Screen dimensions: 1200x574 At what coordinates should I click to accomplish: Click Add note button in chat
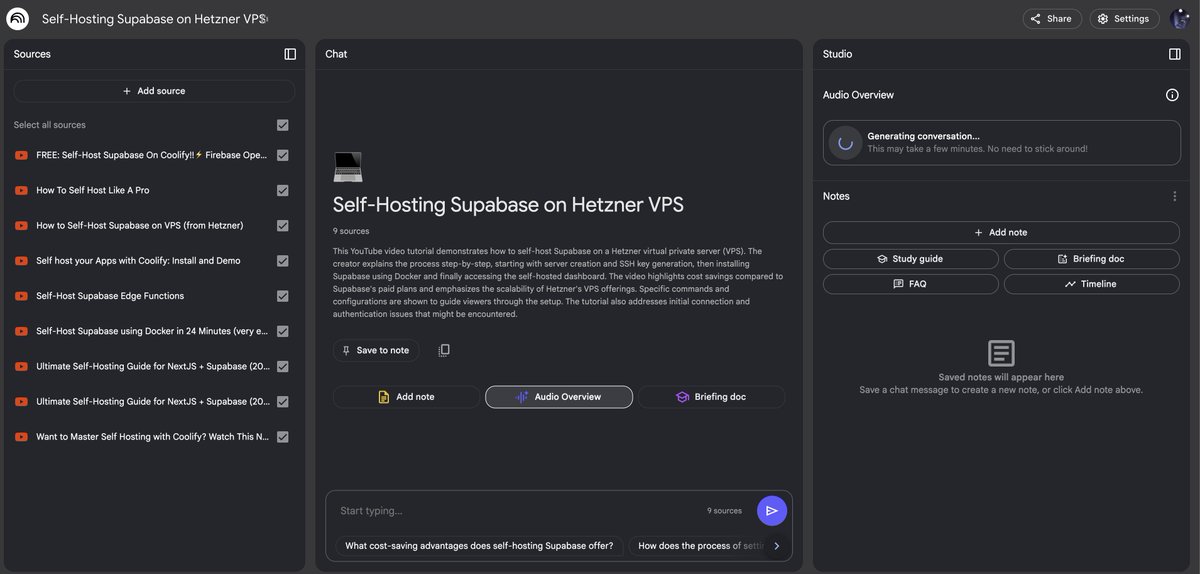406,397
